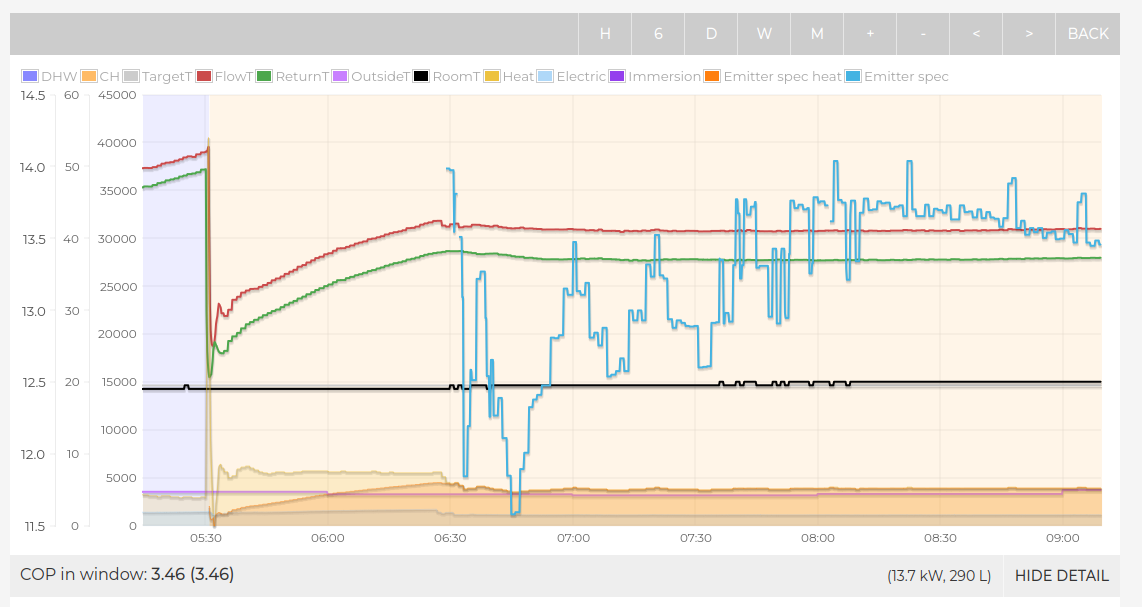Set time window to Hour (H)
This screenshot has width=1142, height=607.
click(x=605, y=34)
